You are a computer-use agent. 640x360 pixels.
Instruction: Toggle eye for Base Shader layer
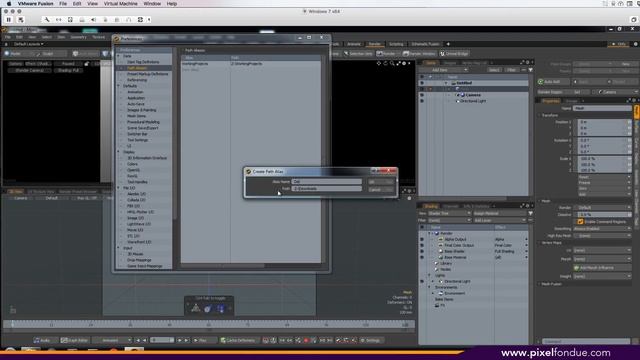coord(422,251)
